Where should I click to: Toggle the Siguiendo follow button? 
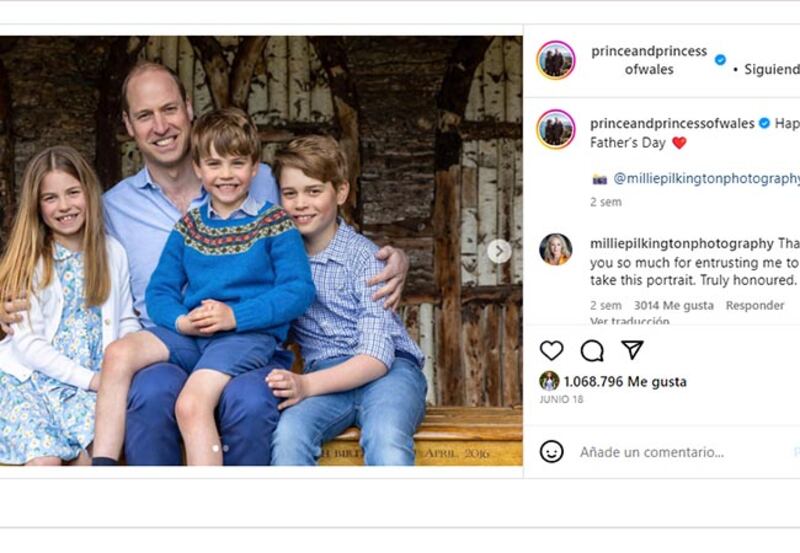pos(771,70)
